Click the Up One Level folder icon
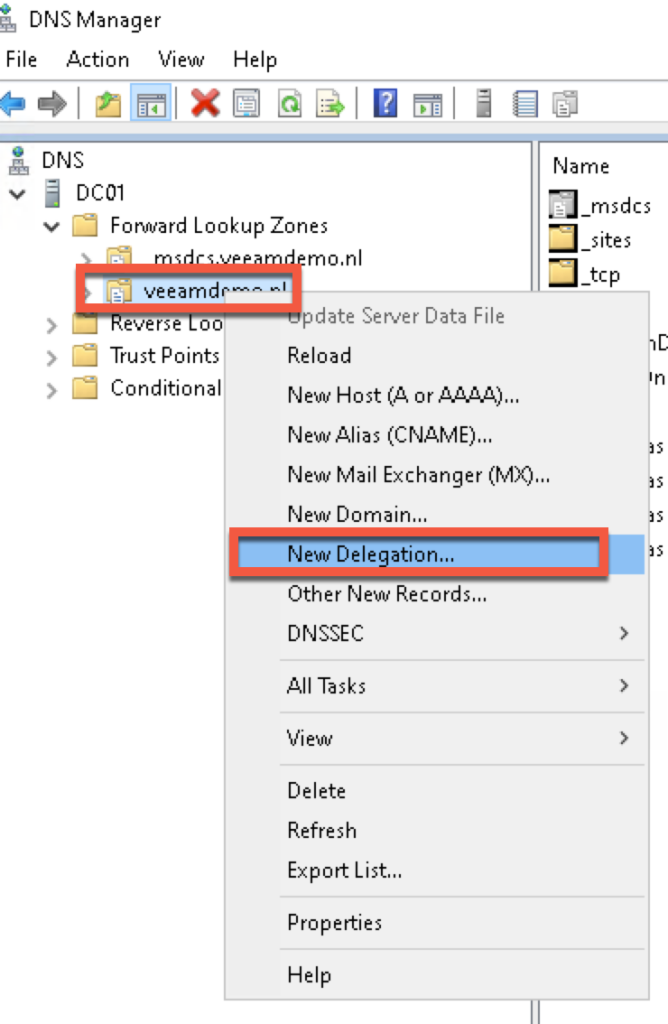This screenshot has width=668, height=1024. point(108,103)
